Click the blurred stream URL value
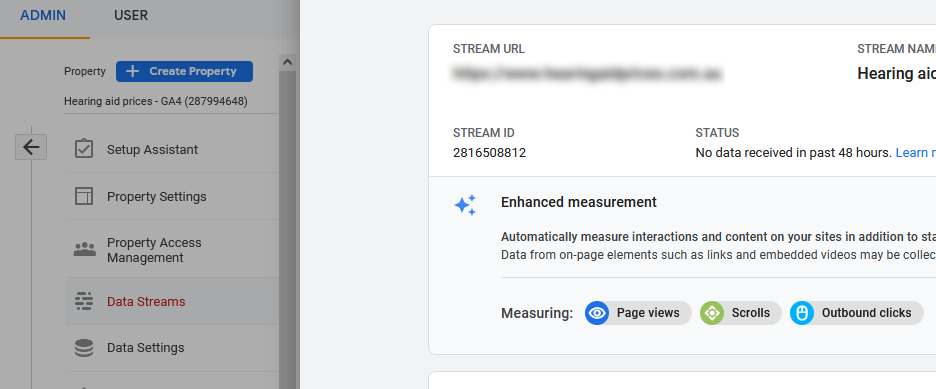 (588, 74)
